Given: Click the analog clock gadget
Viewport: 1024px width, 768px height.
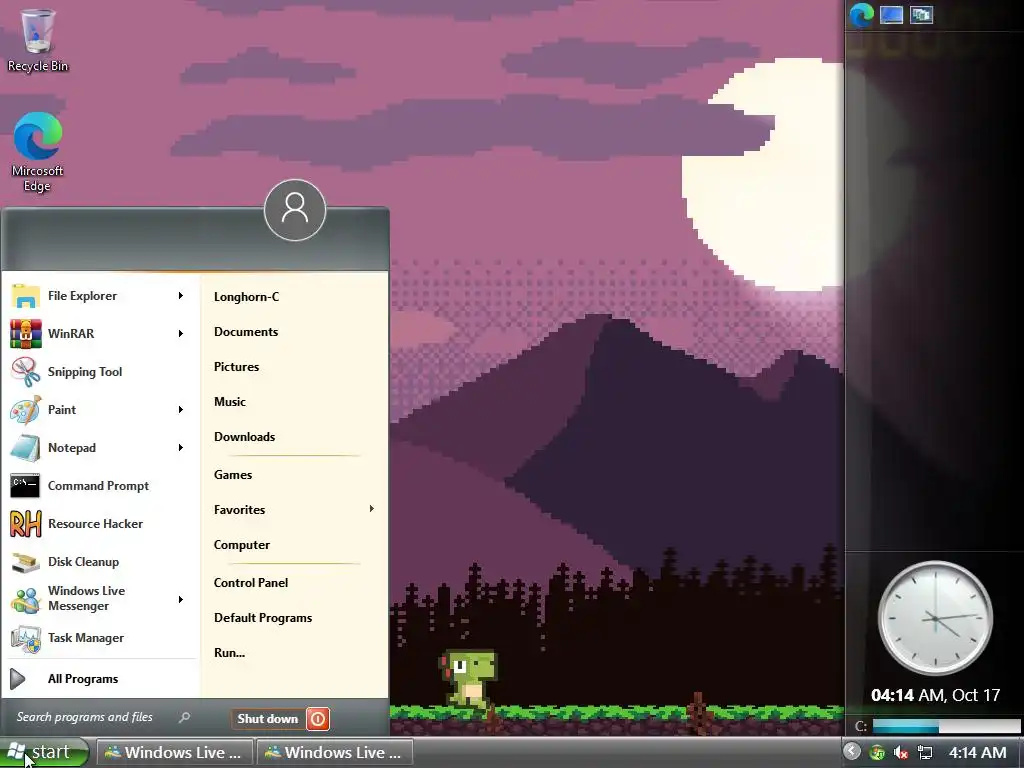Looking at the screenshot, I should coord(935,618).
